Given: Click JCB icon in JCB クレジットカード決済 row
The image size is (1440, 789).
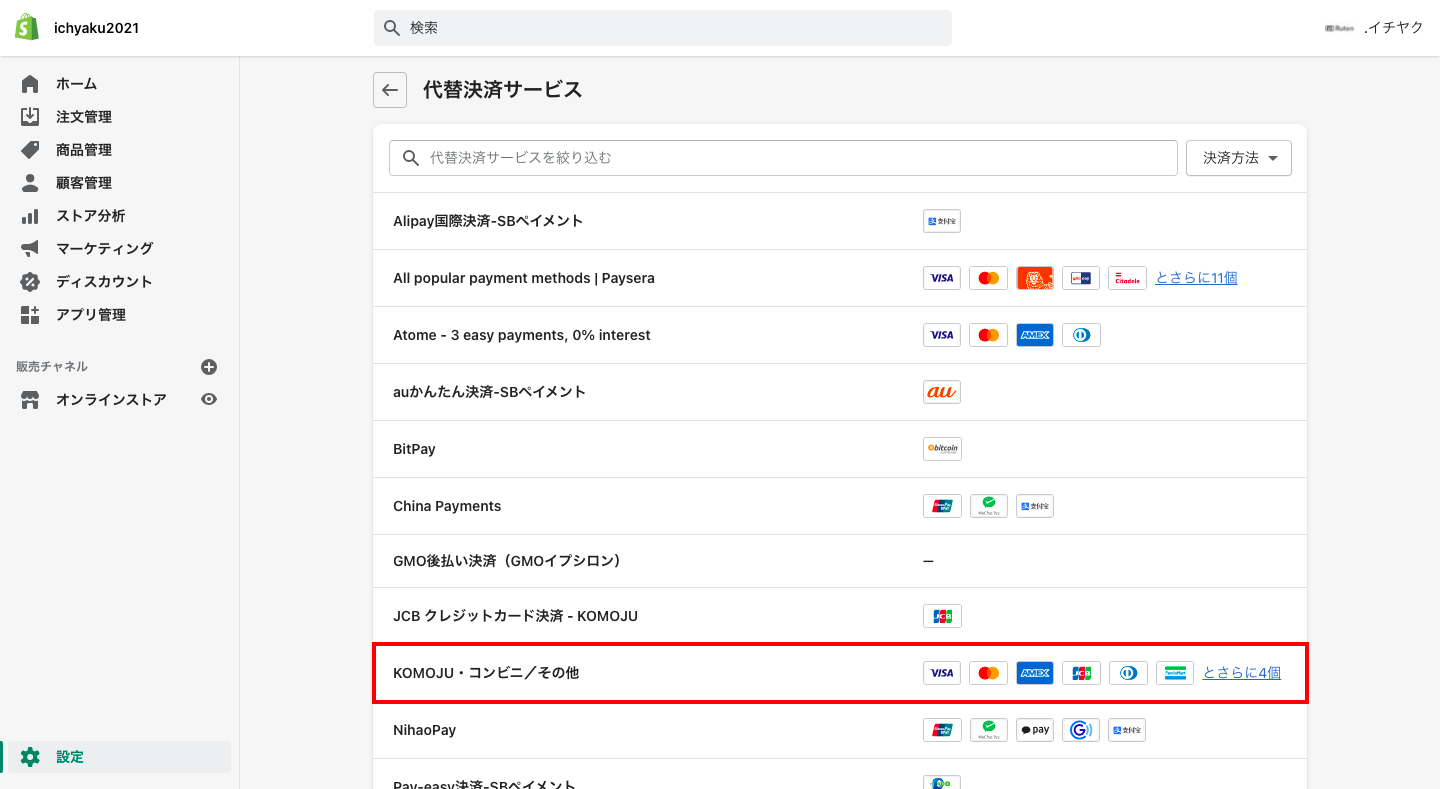Looking at the screenshot, I should 942,616.
